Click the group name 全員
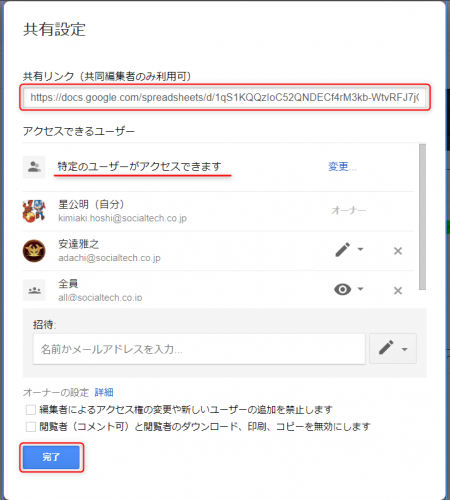 pyautogui.click(x=68, y=284)
